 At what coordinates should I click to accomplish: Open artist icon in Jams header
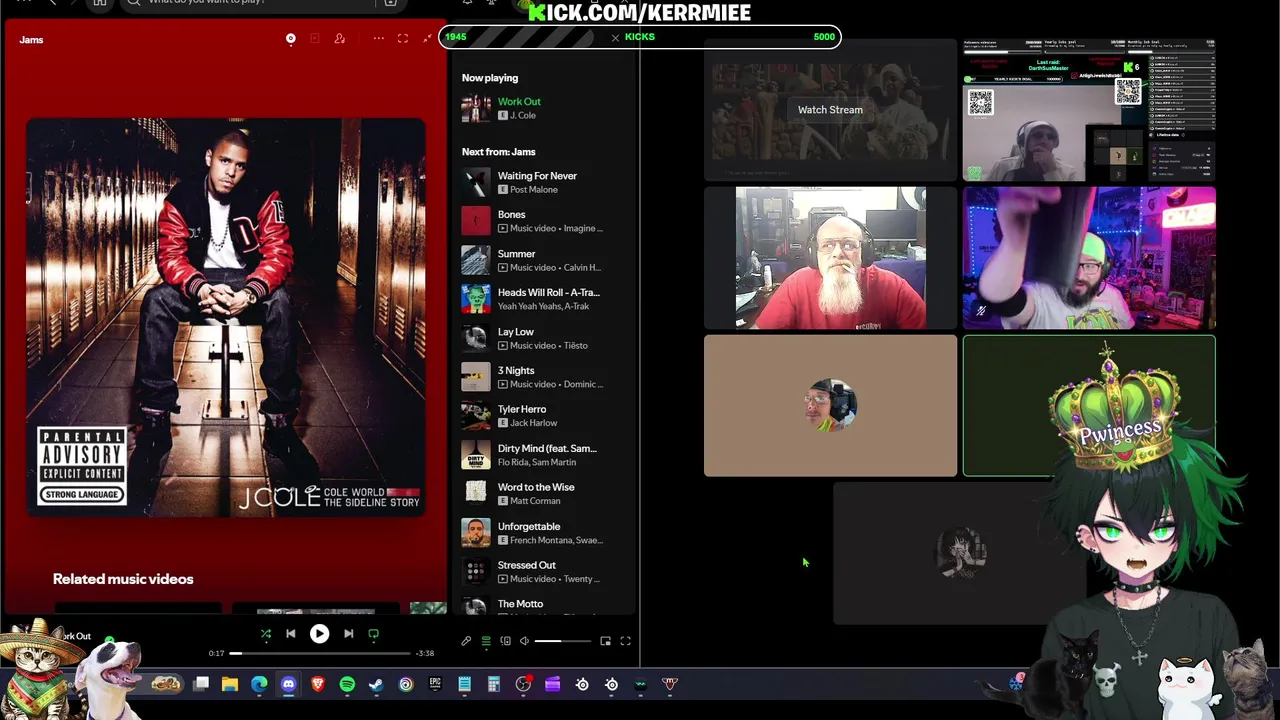click(340, 39)
